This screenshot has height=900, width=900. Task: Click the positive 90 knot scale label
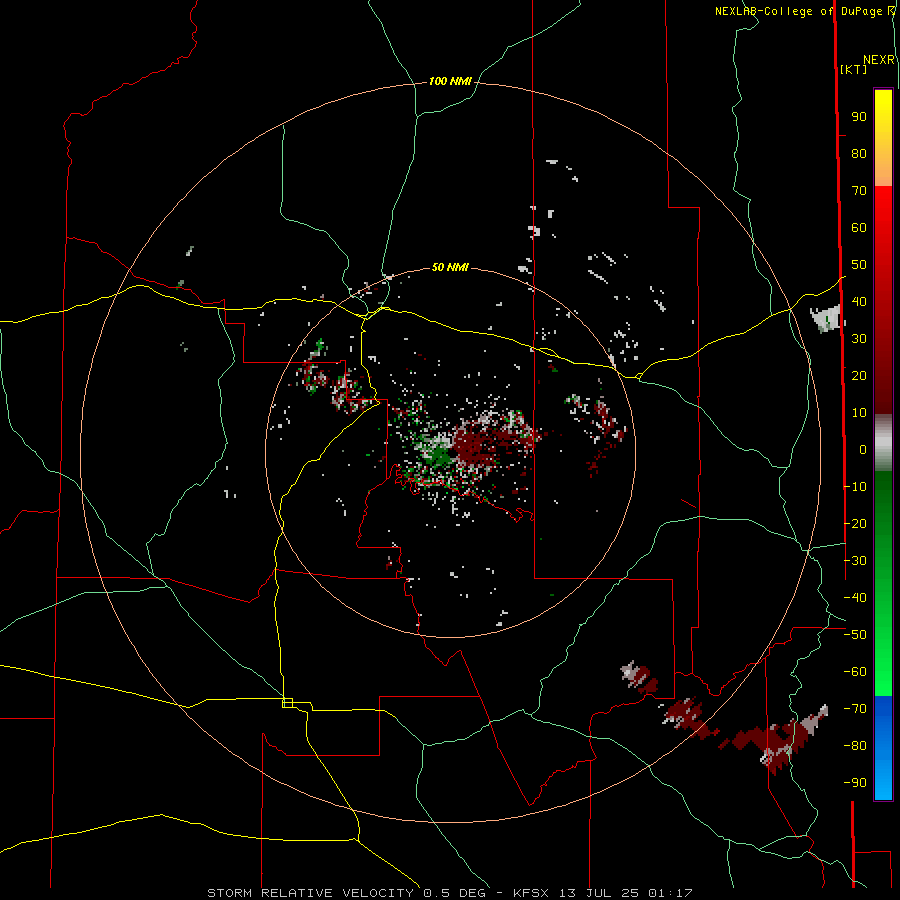[859, 117]
